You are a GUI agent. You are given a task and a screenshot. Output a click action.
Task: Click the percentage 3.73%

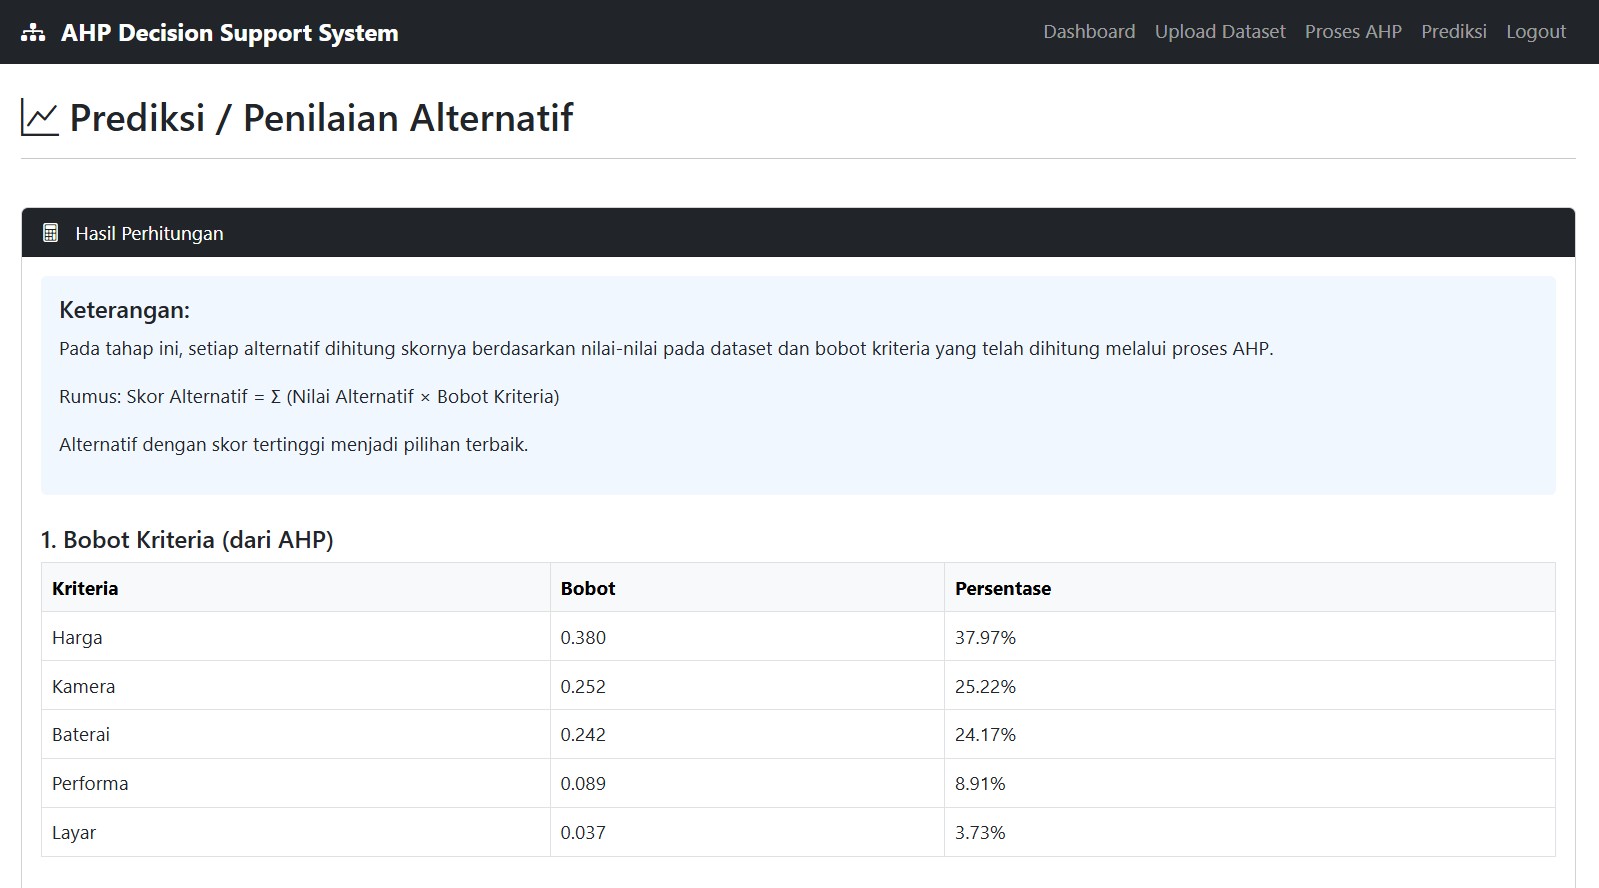click(980, 833)
